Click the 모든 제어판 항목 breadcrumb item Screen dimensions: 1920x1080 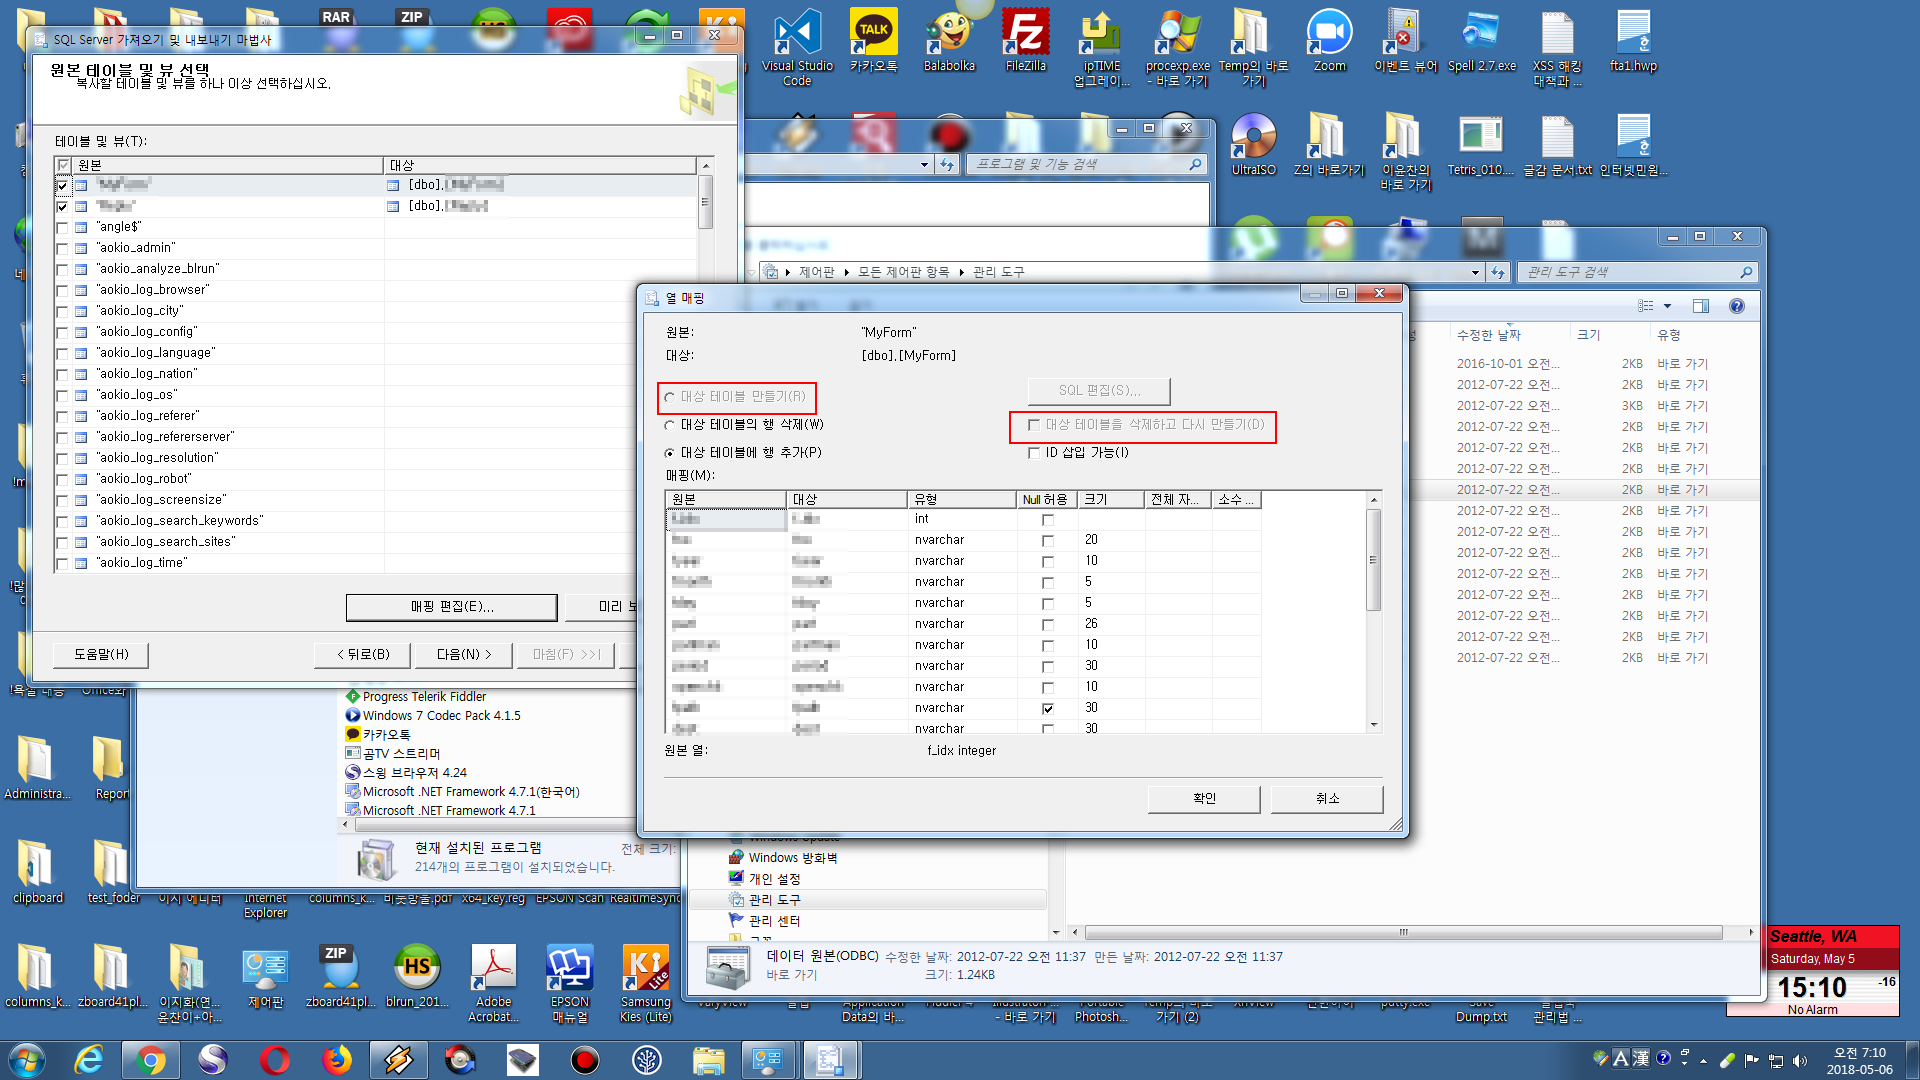[903, 272]
